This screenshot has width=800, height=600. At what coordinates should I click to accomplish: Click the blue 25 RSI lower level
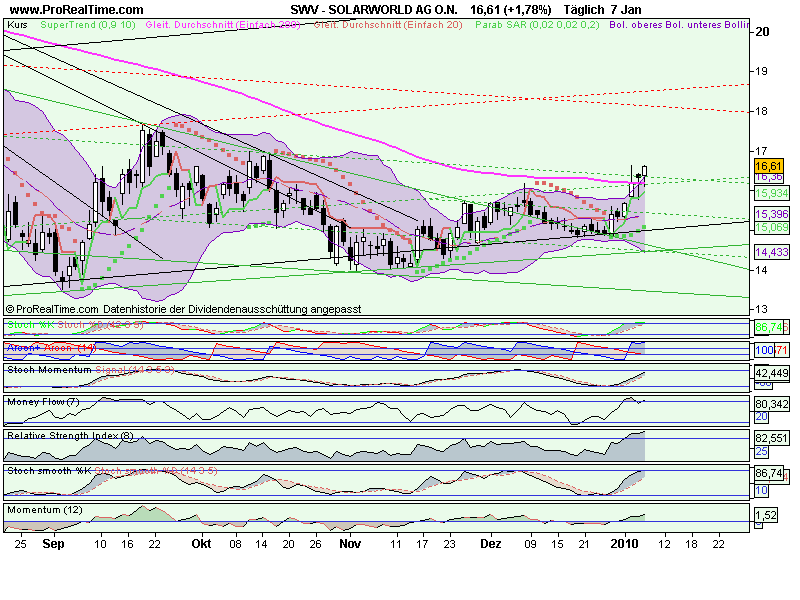pos(761,451)
